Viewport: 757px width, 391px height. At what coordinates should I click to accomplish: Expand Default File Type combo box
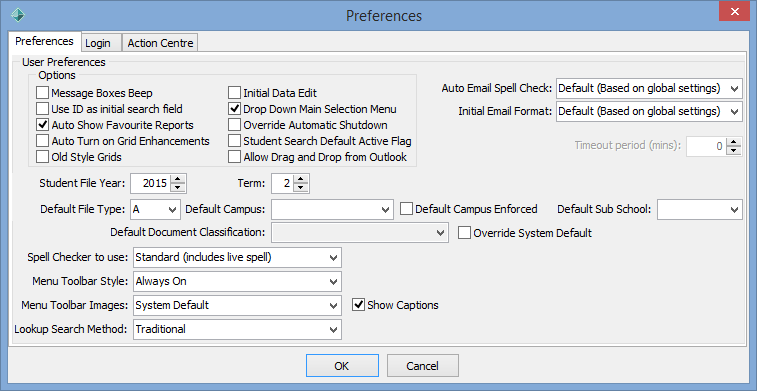pos(155,209)
